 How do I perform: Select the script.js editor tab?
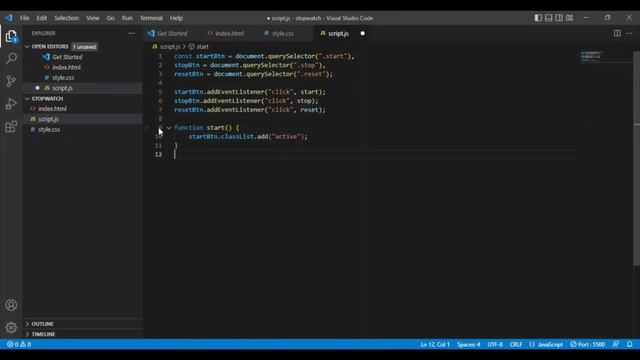point(338,33)
